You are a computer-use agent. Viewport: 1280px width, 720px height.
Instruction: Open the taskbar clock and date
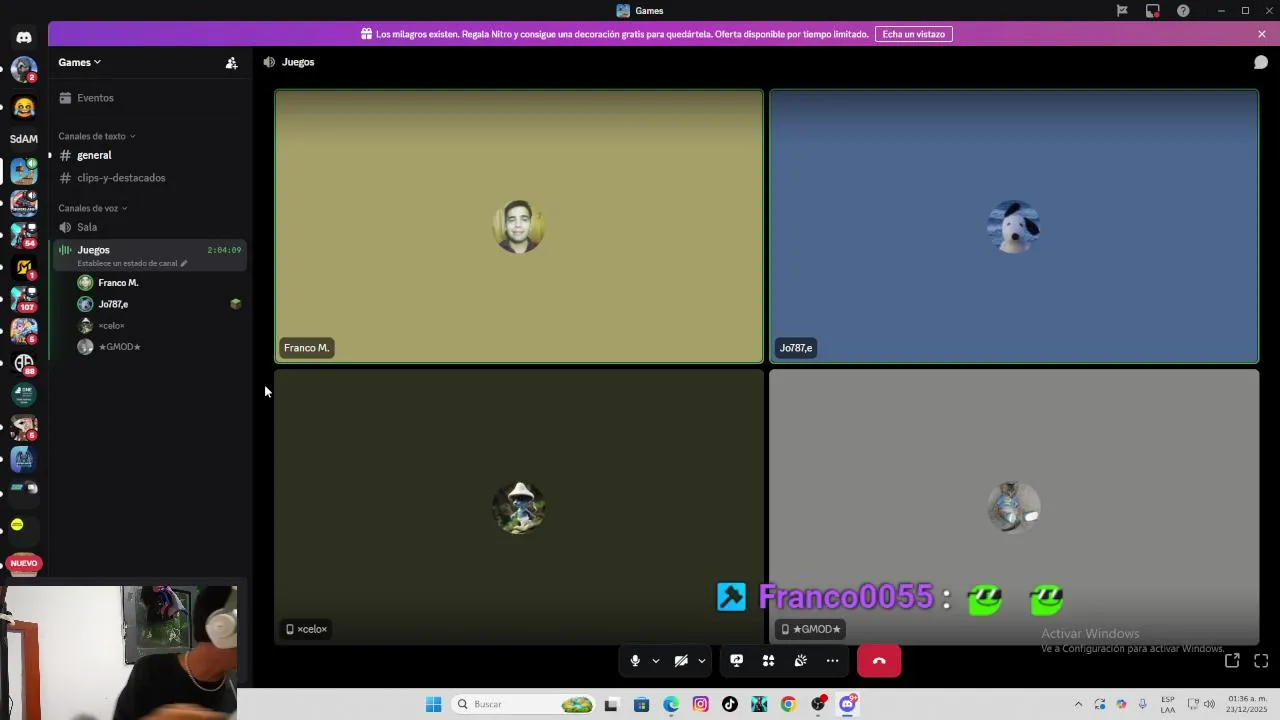pos(1247,704)
